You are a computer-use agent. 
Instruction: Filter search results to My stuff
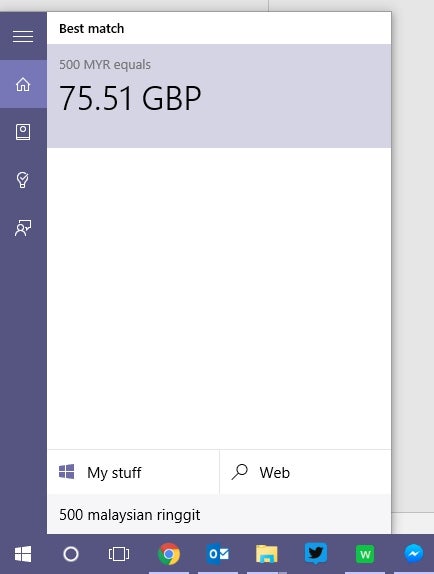coord(133,472)
